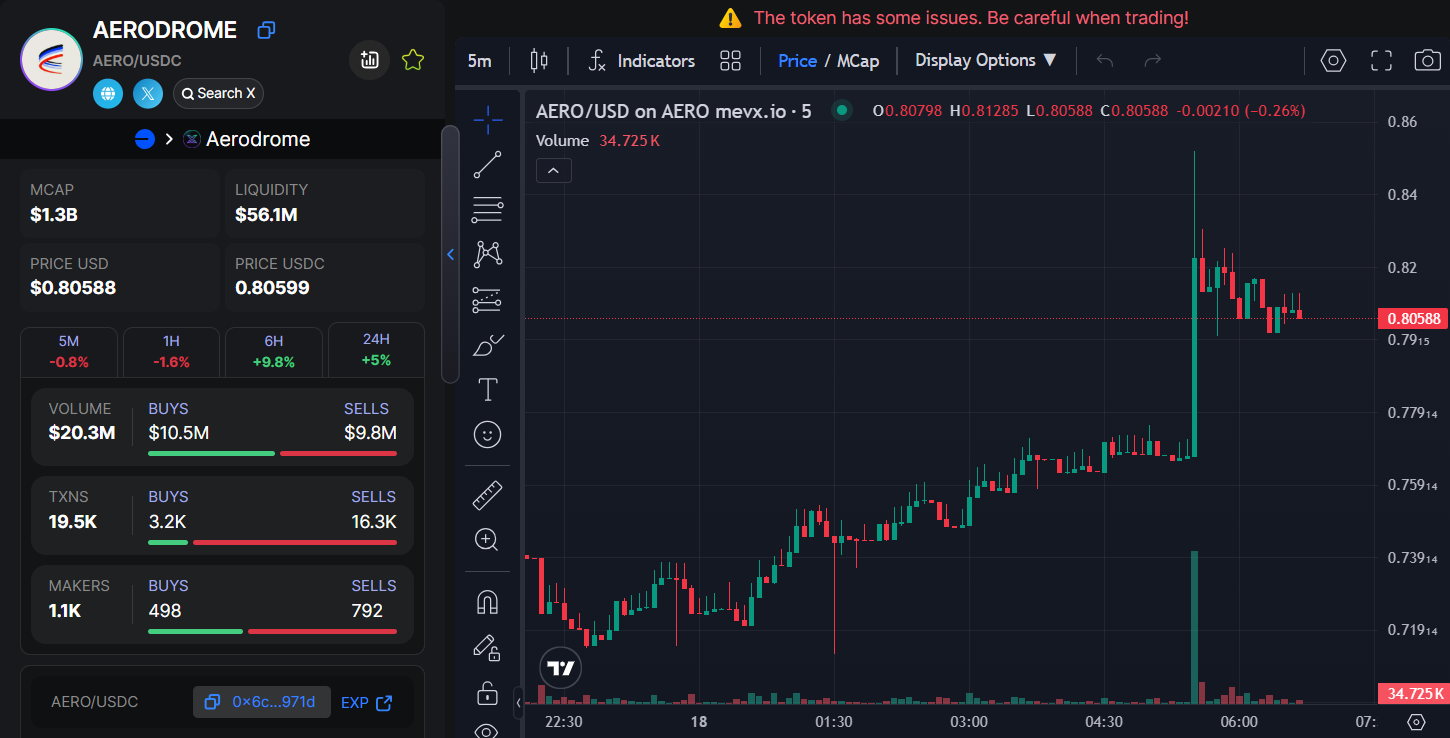Image resolution: width=1450 pixels, height=738 pixels.
Task: Select the trend line drawing tool
Action: 487,165
